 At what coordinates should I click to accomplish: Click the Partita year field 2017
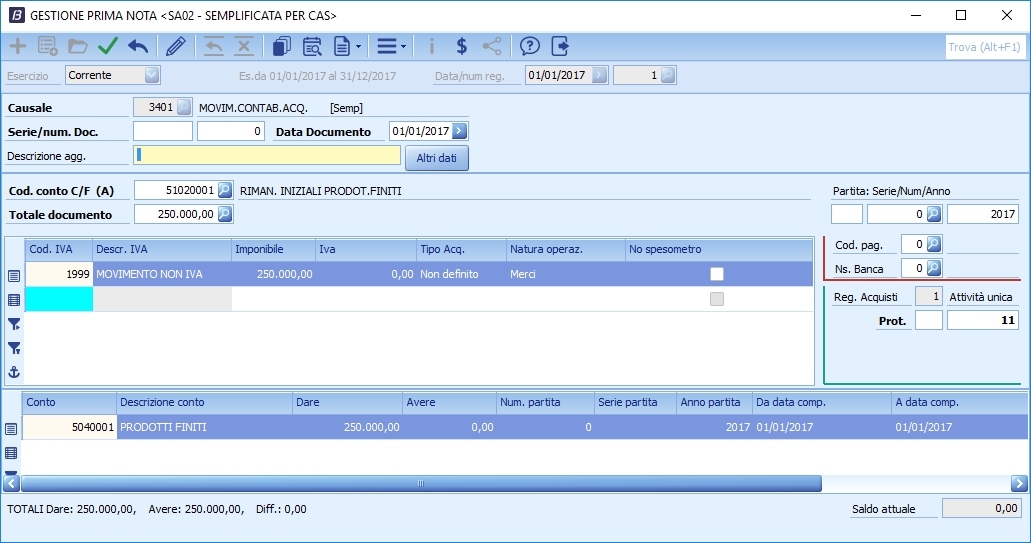pyautogui.click(x=982, y=214)
